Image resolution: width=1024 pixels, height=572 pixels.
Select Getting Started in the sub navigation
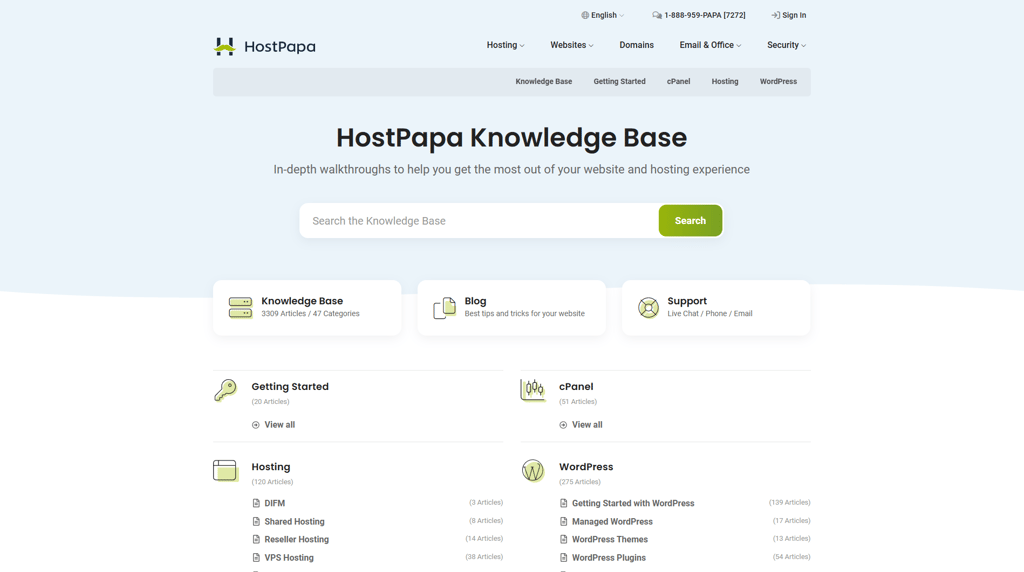[619, 82]
